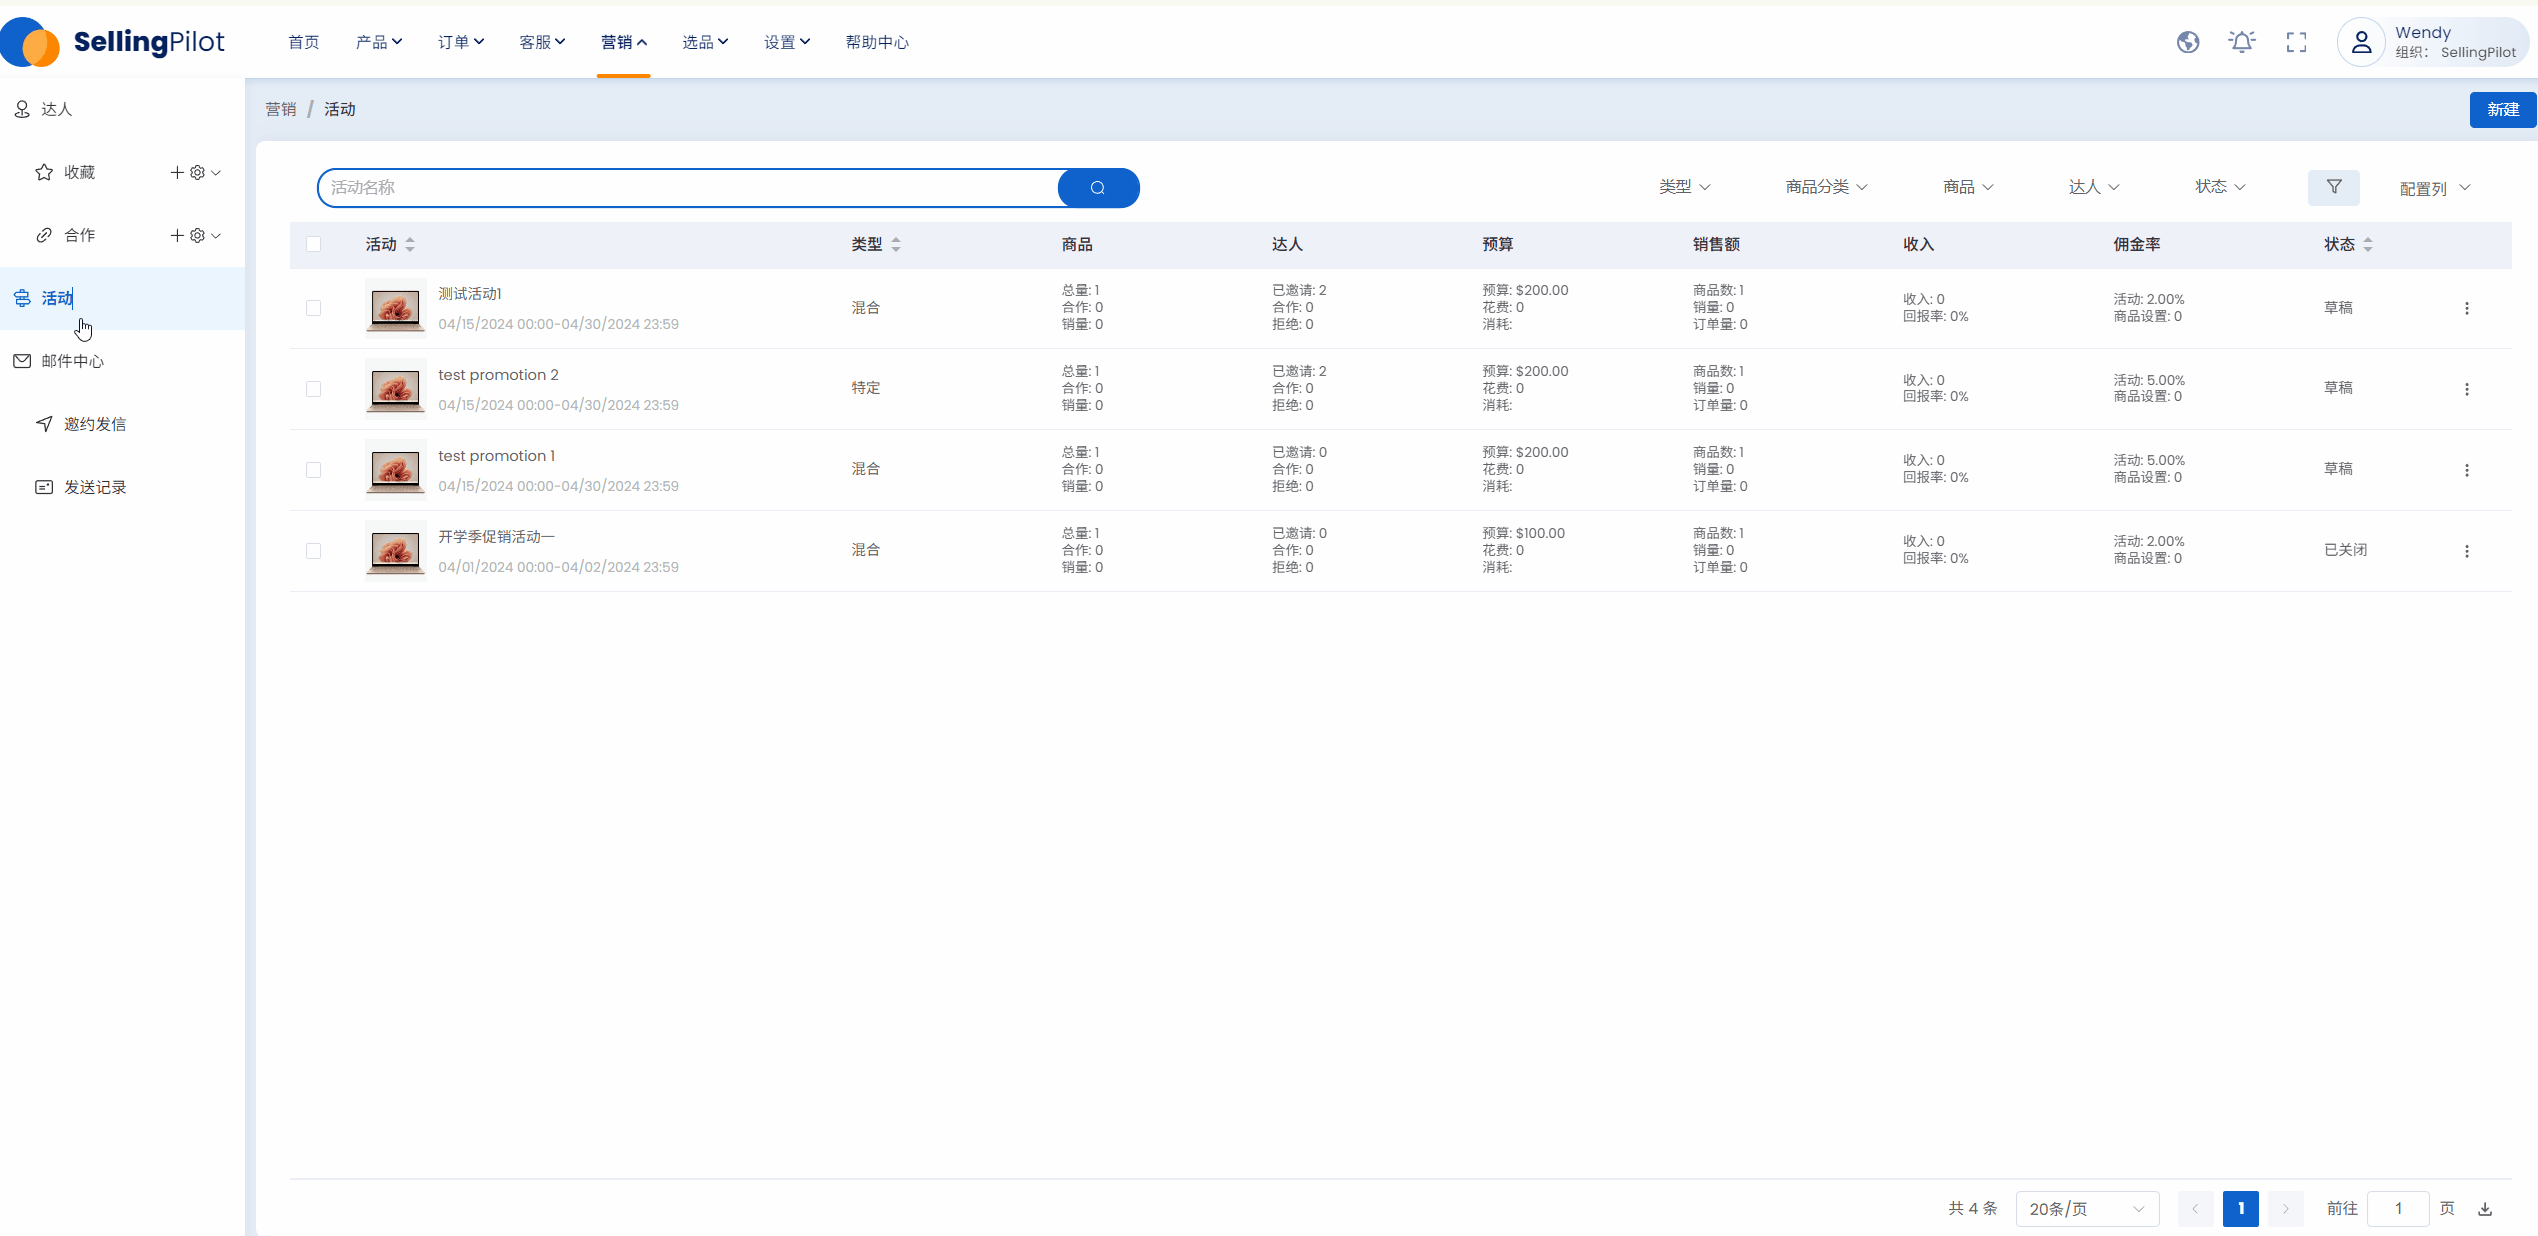Click the globe language icon
Screen dimensions: 2538x1236
pos(2187,42)
